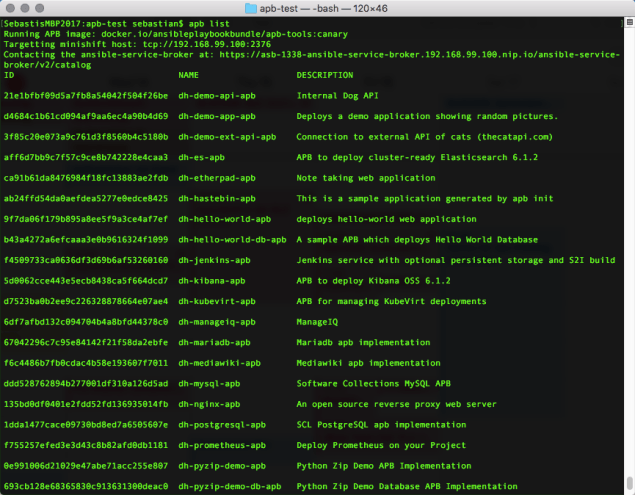
Task: Click the description 'ManageIQ'
Action: pyautogui.click(x=317, y=322)
